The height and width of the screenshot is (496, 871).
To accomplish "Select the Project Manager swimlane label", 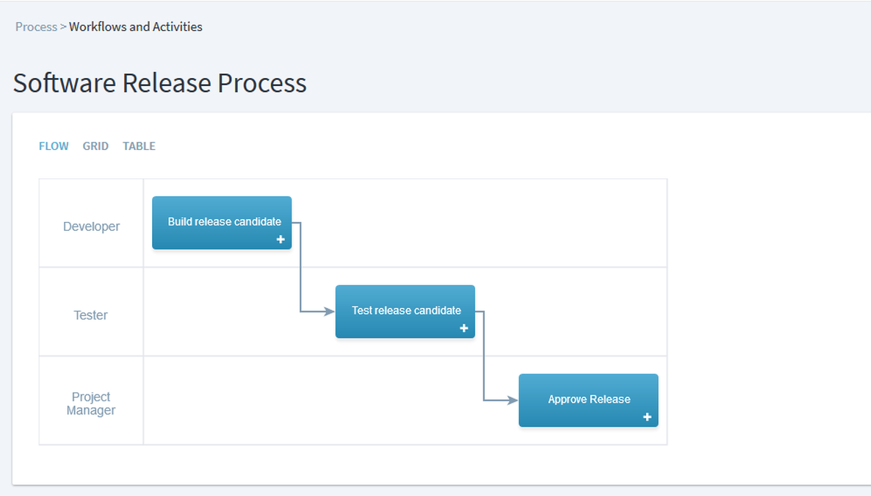I will click(x=91, y=403).
